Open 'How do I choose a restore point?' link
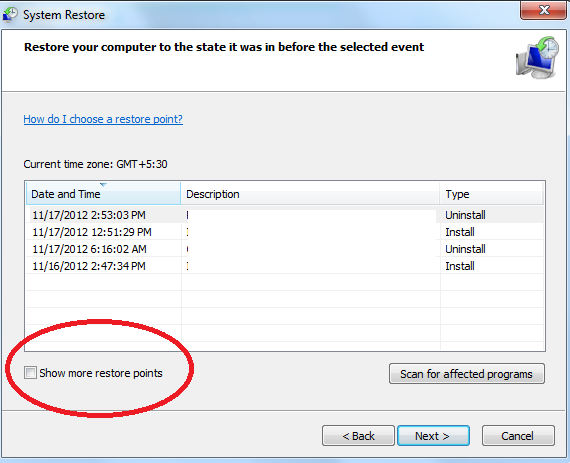 click(103, 119)
